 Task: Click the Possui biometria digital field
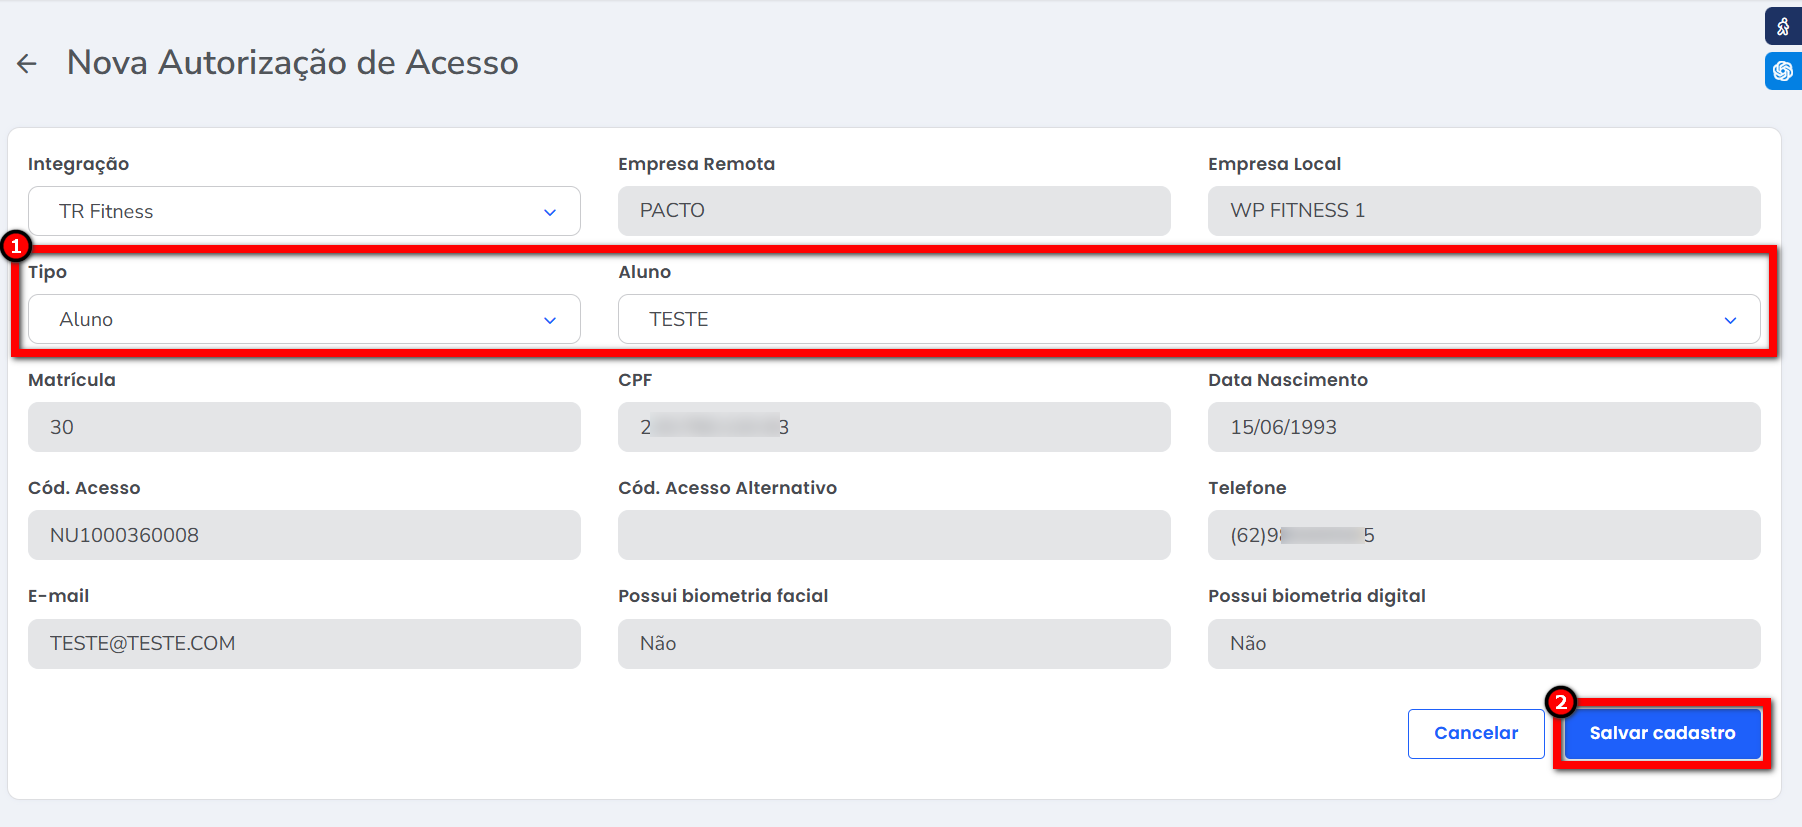(x=1483, y=643)
